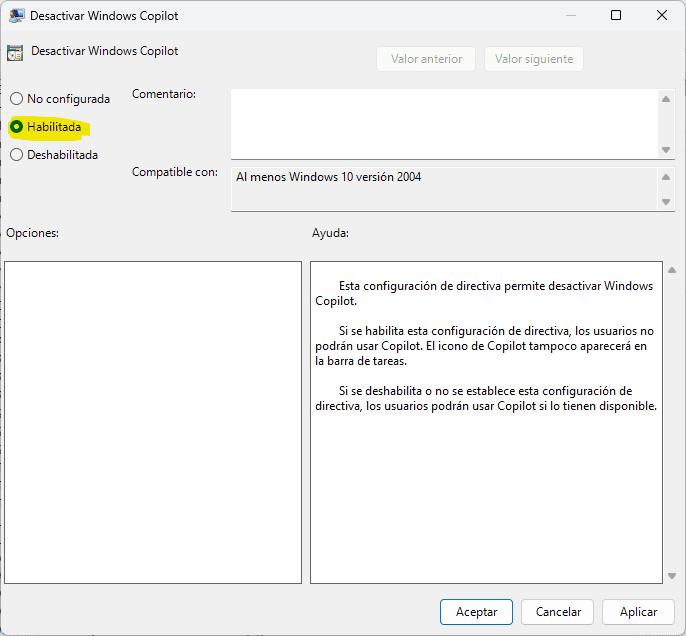Click the 'Compatible con:' label
Image resolution: width=686 pixels, height=636 pixels.
coord(175,172)
